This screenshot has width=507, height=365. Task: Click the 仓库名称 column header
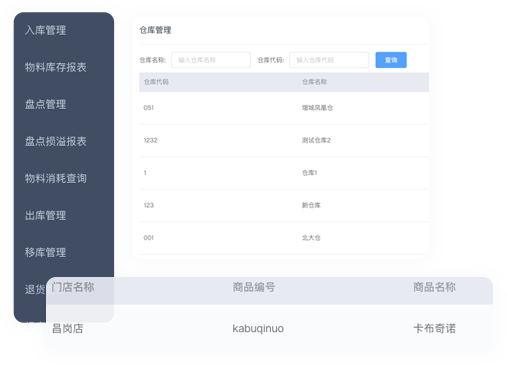314,82
